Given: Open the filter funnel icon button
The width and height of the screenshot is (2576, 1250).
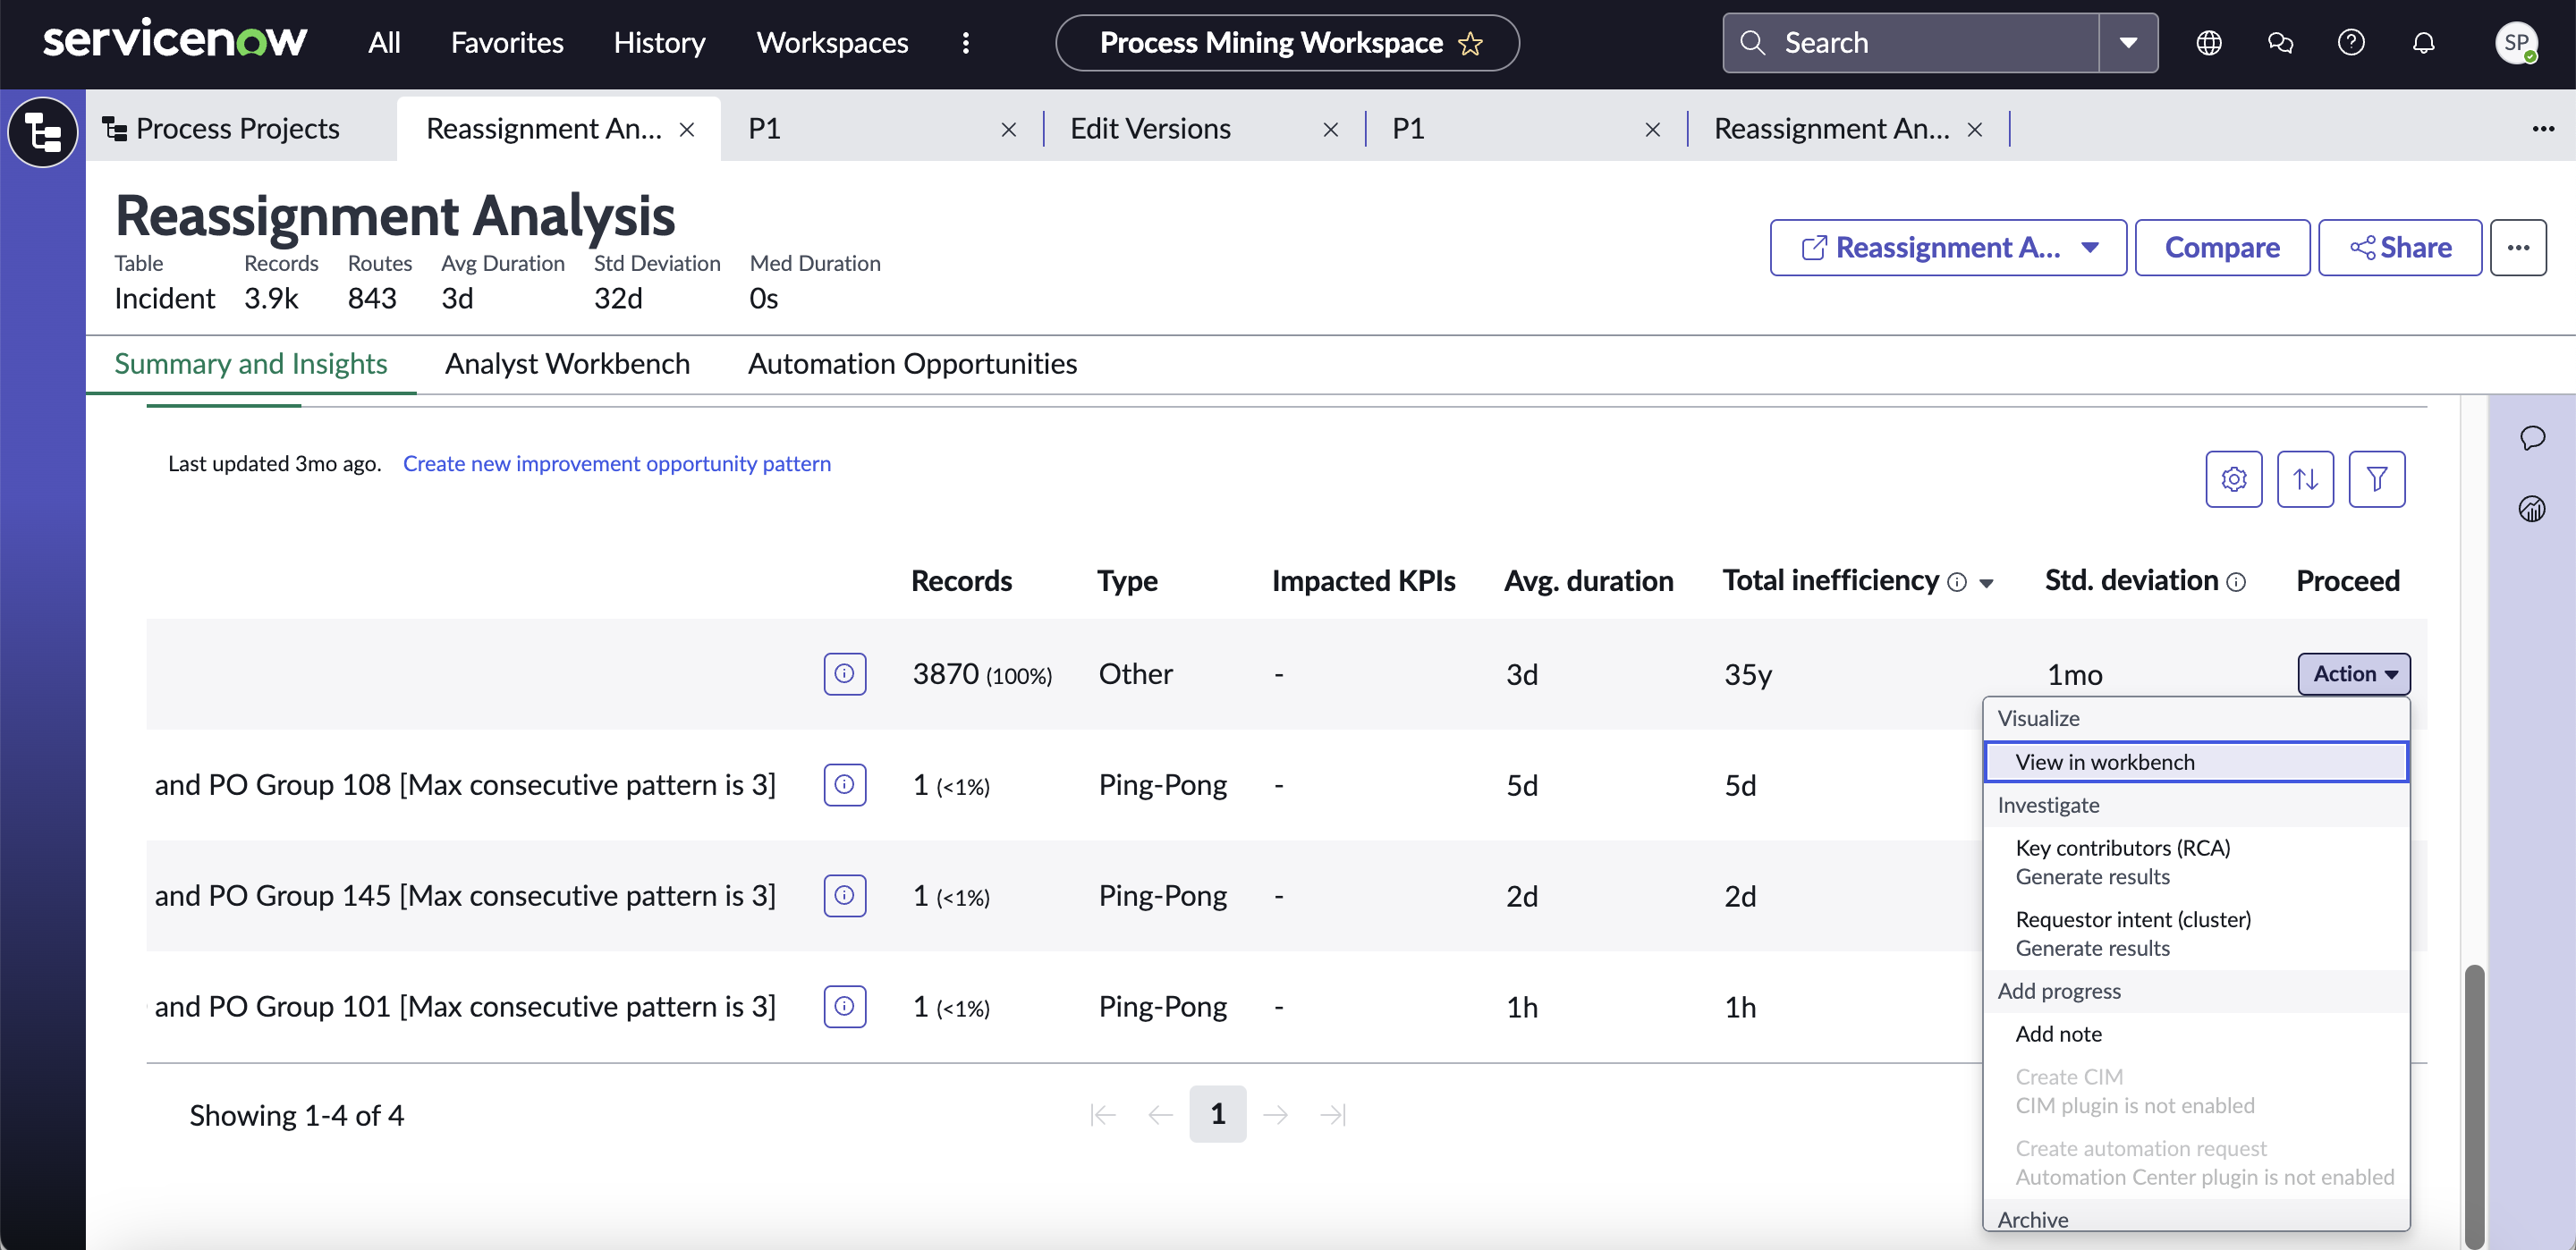Looking at the screenshot, I should point(2377,479).
